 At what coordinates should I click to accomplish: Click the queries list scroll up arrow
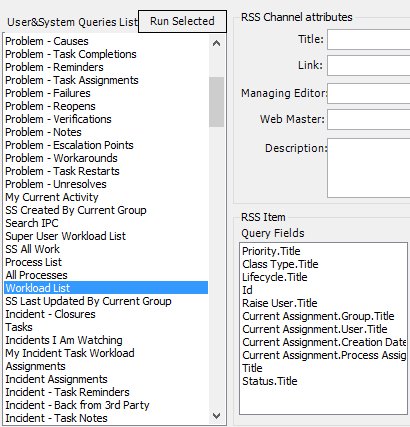coord(216,43)
